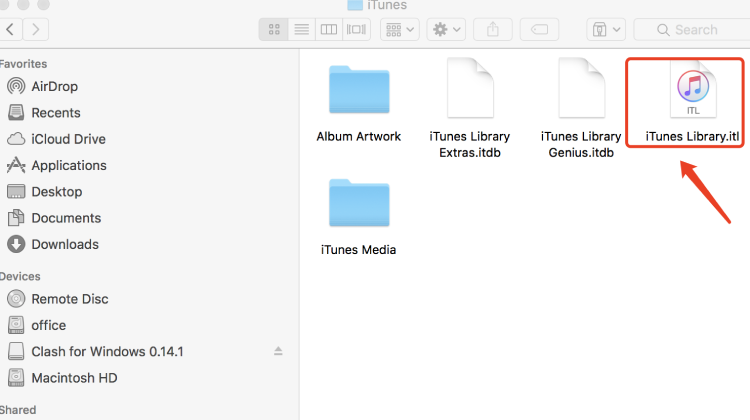Click the Macintosh HD drive icon
The image size is (750, 420).
pos(16,378)
